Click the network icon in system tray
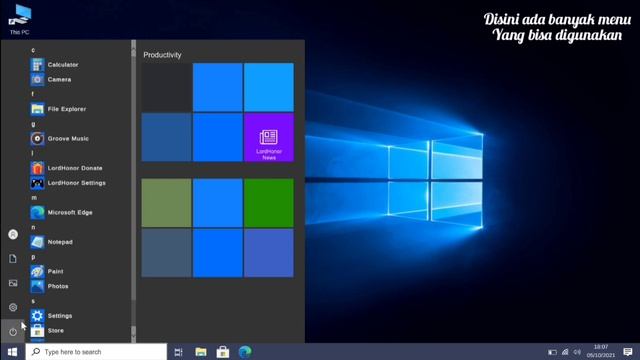 (x=565, y=352)
